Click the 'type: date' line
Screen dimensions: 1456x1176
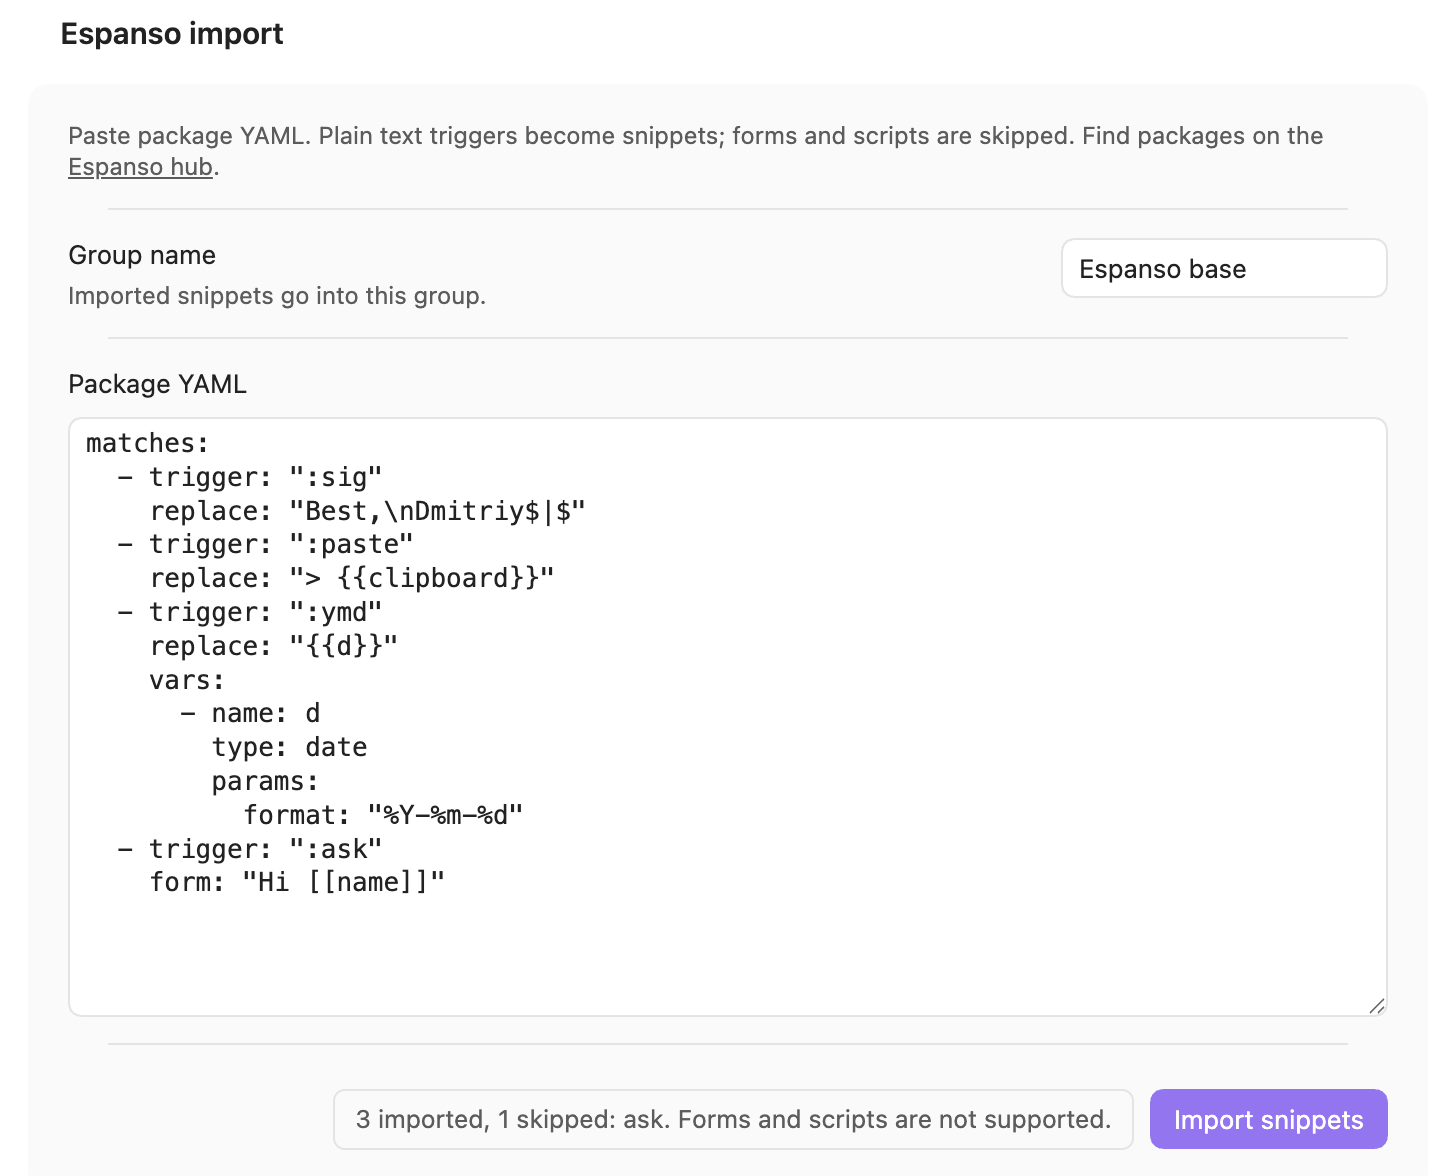290,747
